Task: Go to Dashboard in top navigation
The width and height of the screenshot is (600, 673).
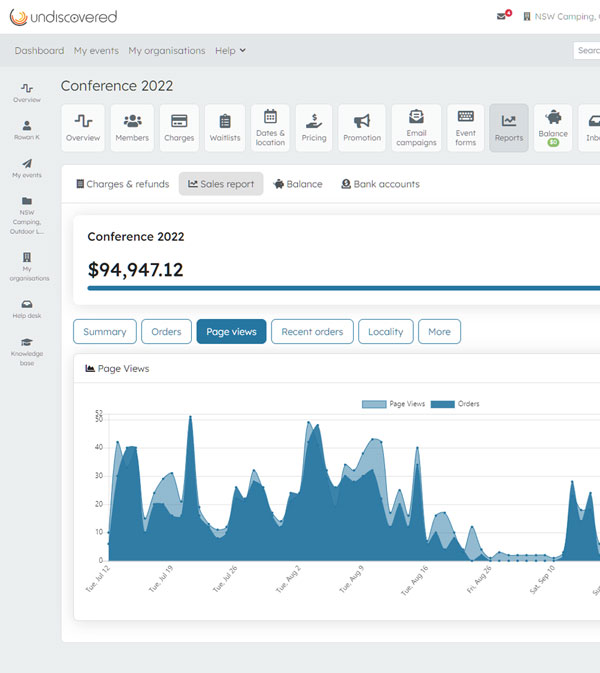Action: pyautogui.click(x=39, y=51)
